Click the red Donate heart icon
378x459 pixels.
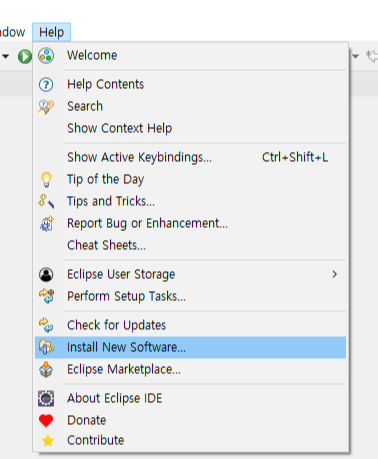(x=46, y=421)
